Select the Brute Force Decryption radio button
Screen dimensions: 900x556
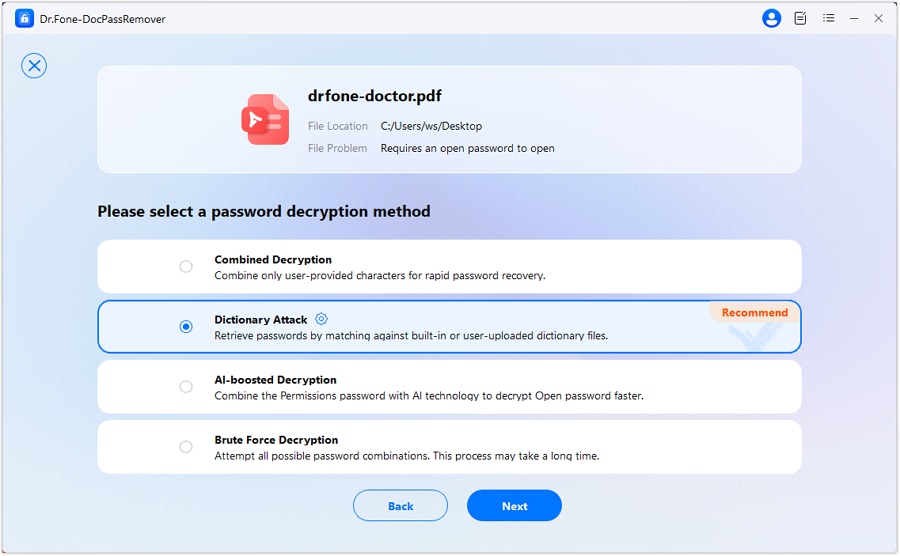186,446
